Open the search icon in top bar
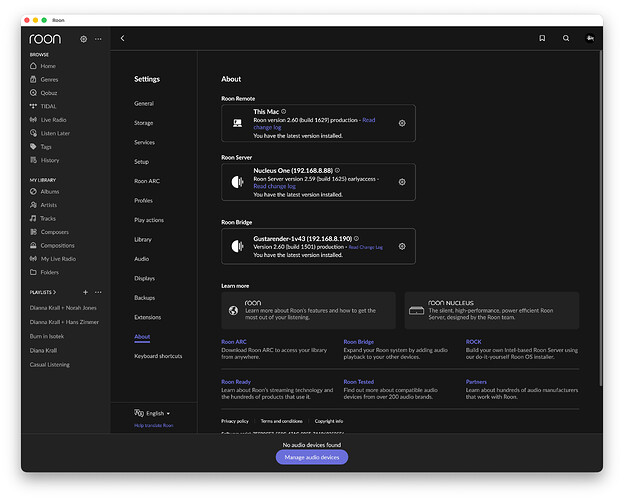This screenshot has height=500, width=624. tap(566, 38)
